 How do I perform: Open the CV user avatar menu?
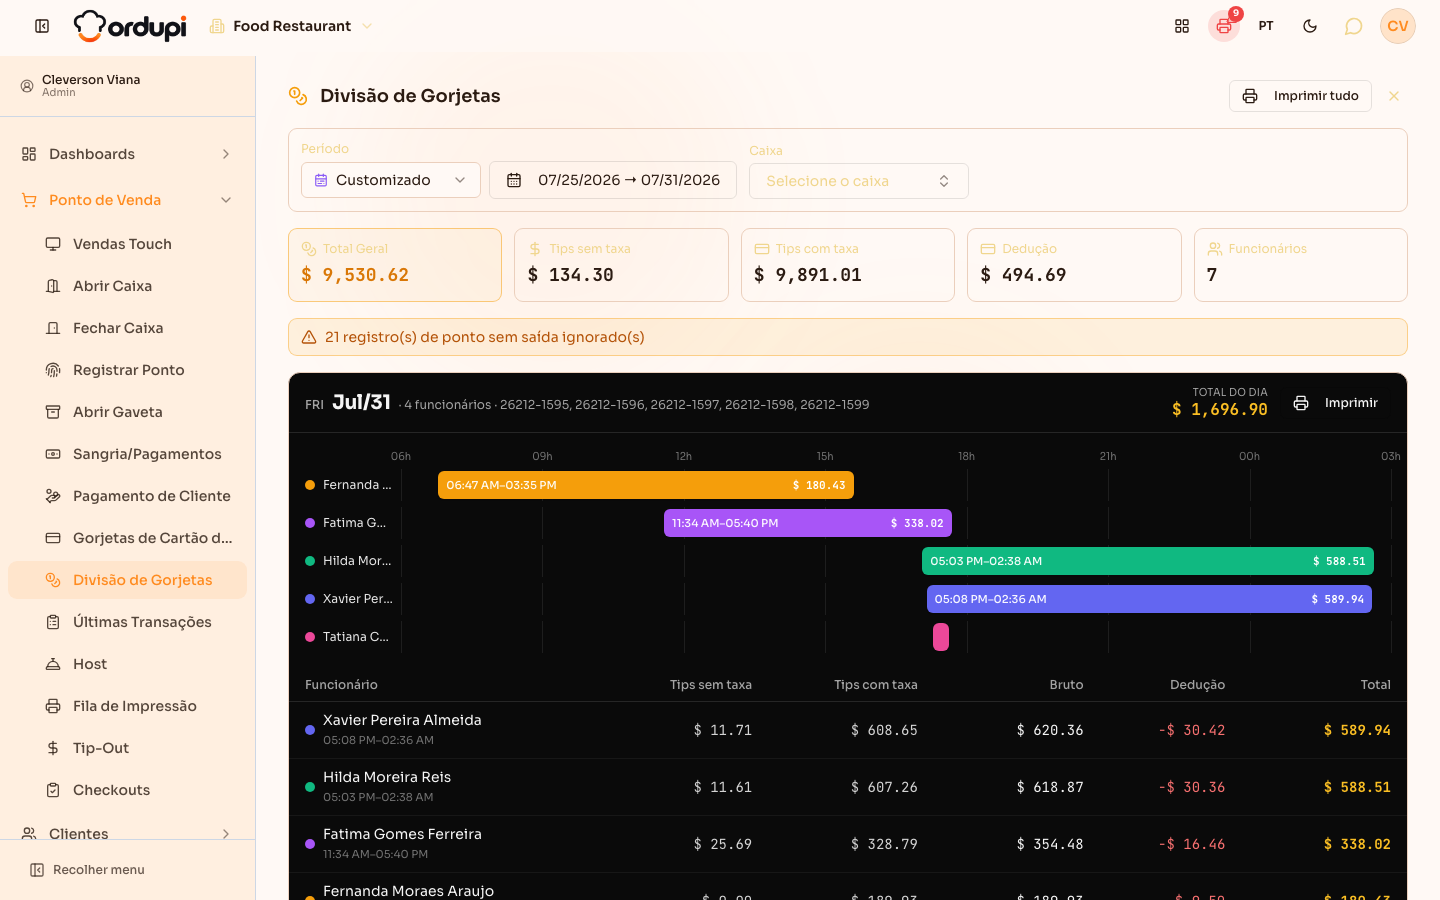1398,26
